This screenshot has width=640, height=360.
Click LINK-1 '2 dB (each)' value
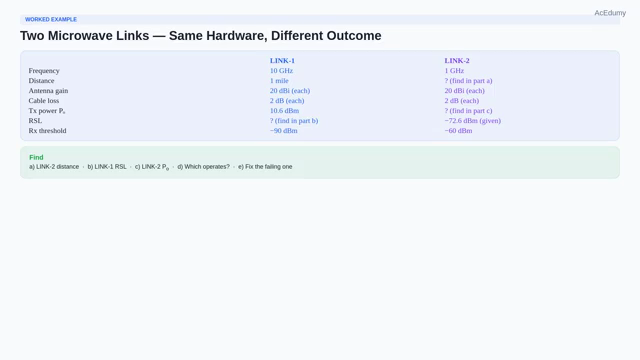pyautogui.click(x=287, y=100)
